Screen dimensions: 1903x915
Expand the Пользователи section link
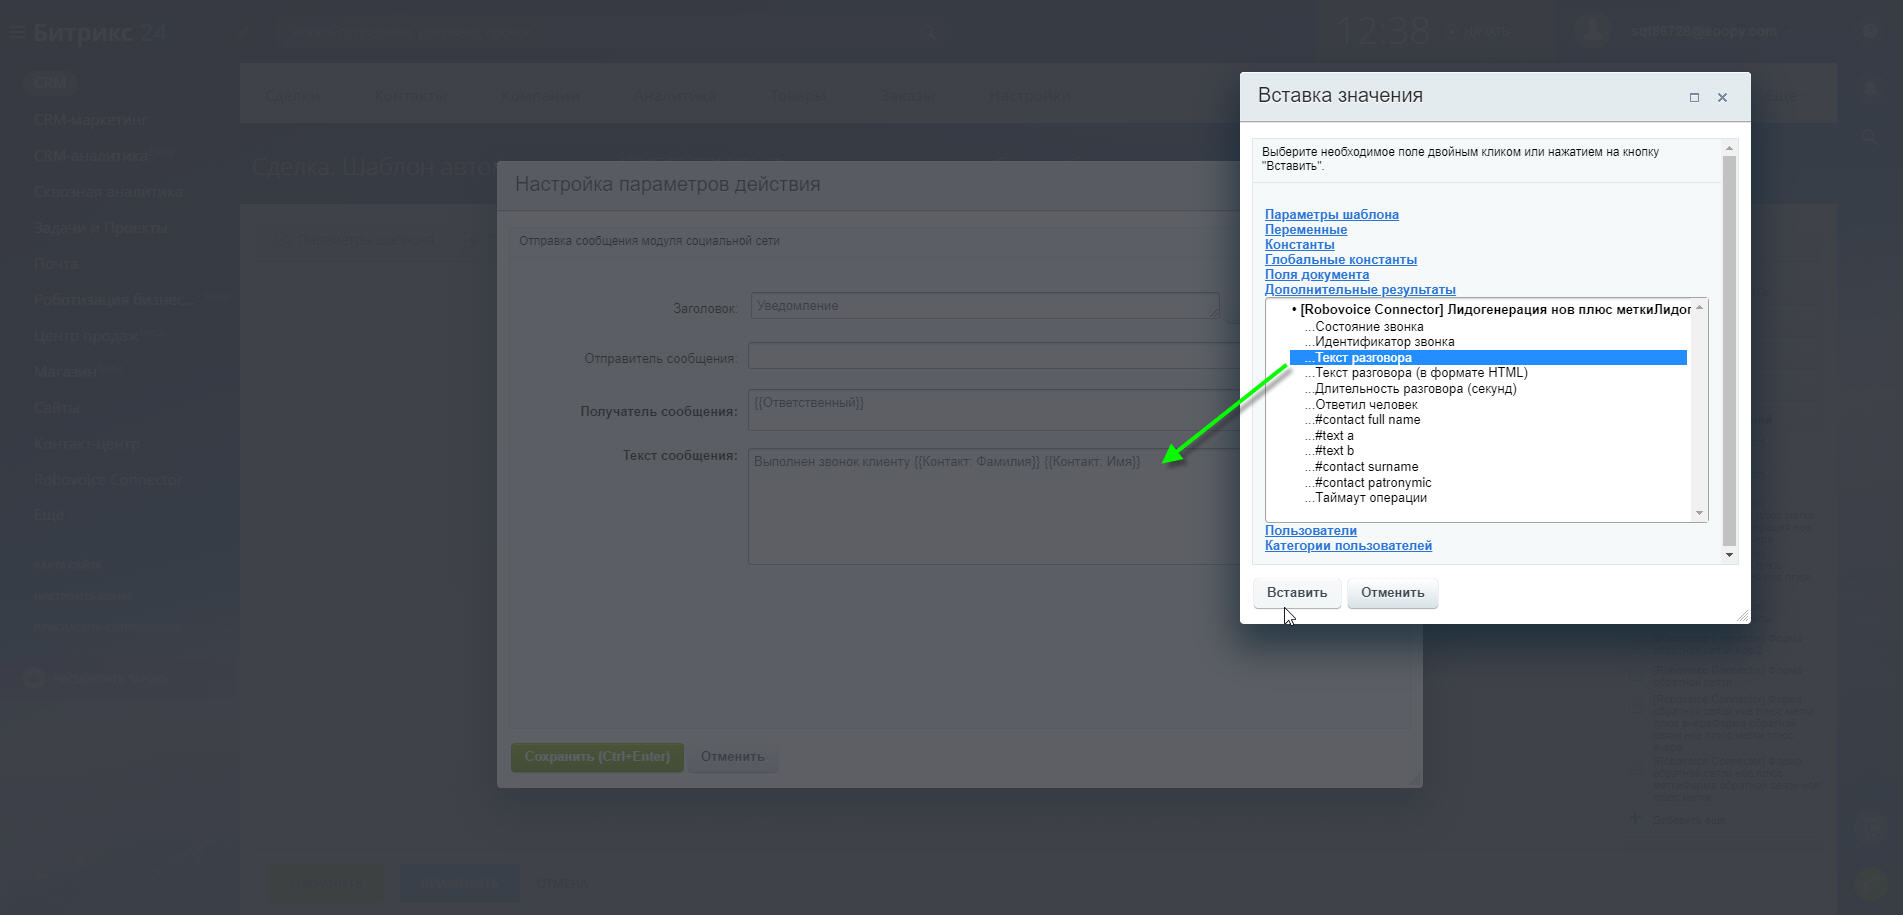(x=1310, y=530)
